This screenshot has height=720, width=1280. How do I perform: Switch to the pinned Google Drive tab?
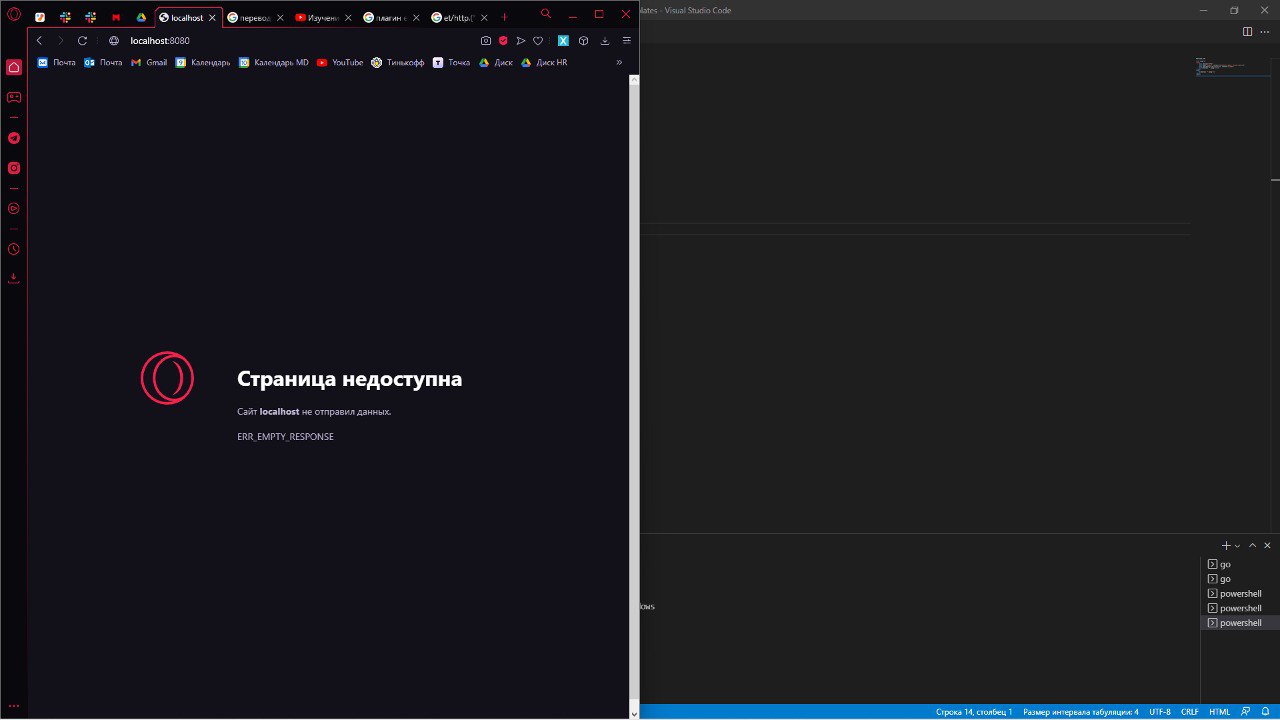(x=142, y=17)
